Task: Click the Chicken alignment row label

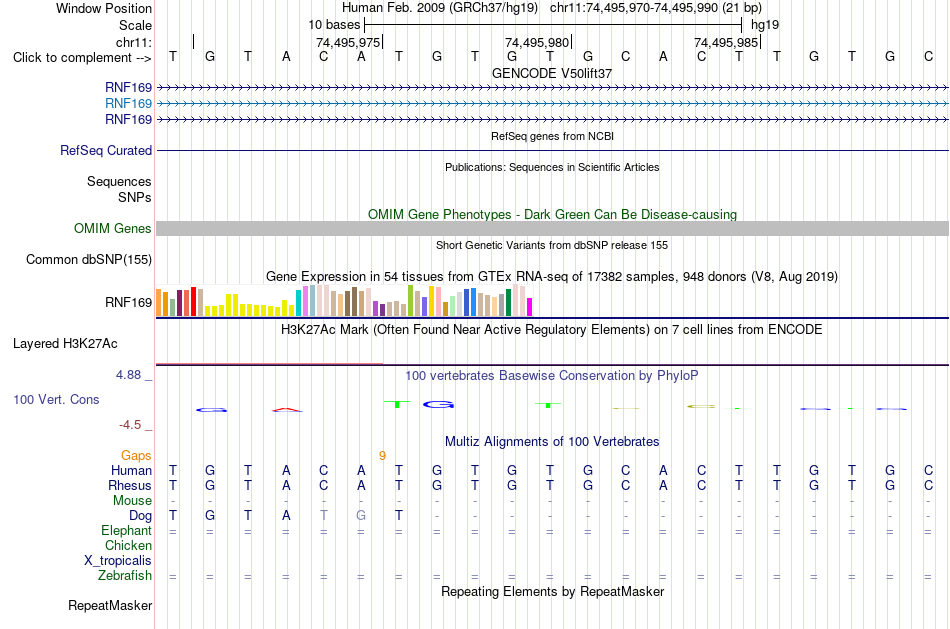Action: (x=128, y=545)
